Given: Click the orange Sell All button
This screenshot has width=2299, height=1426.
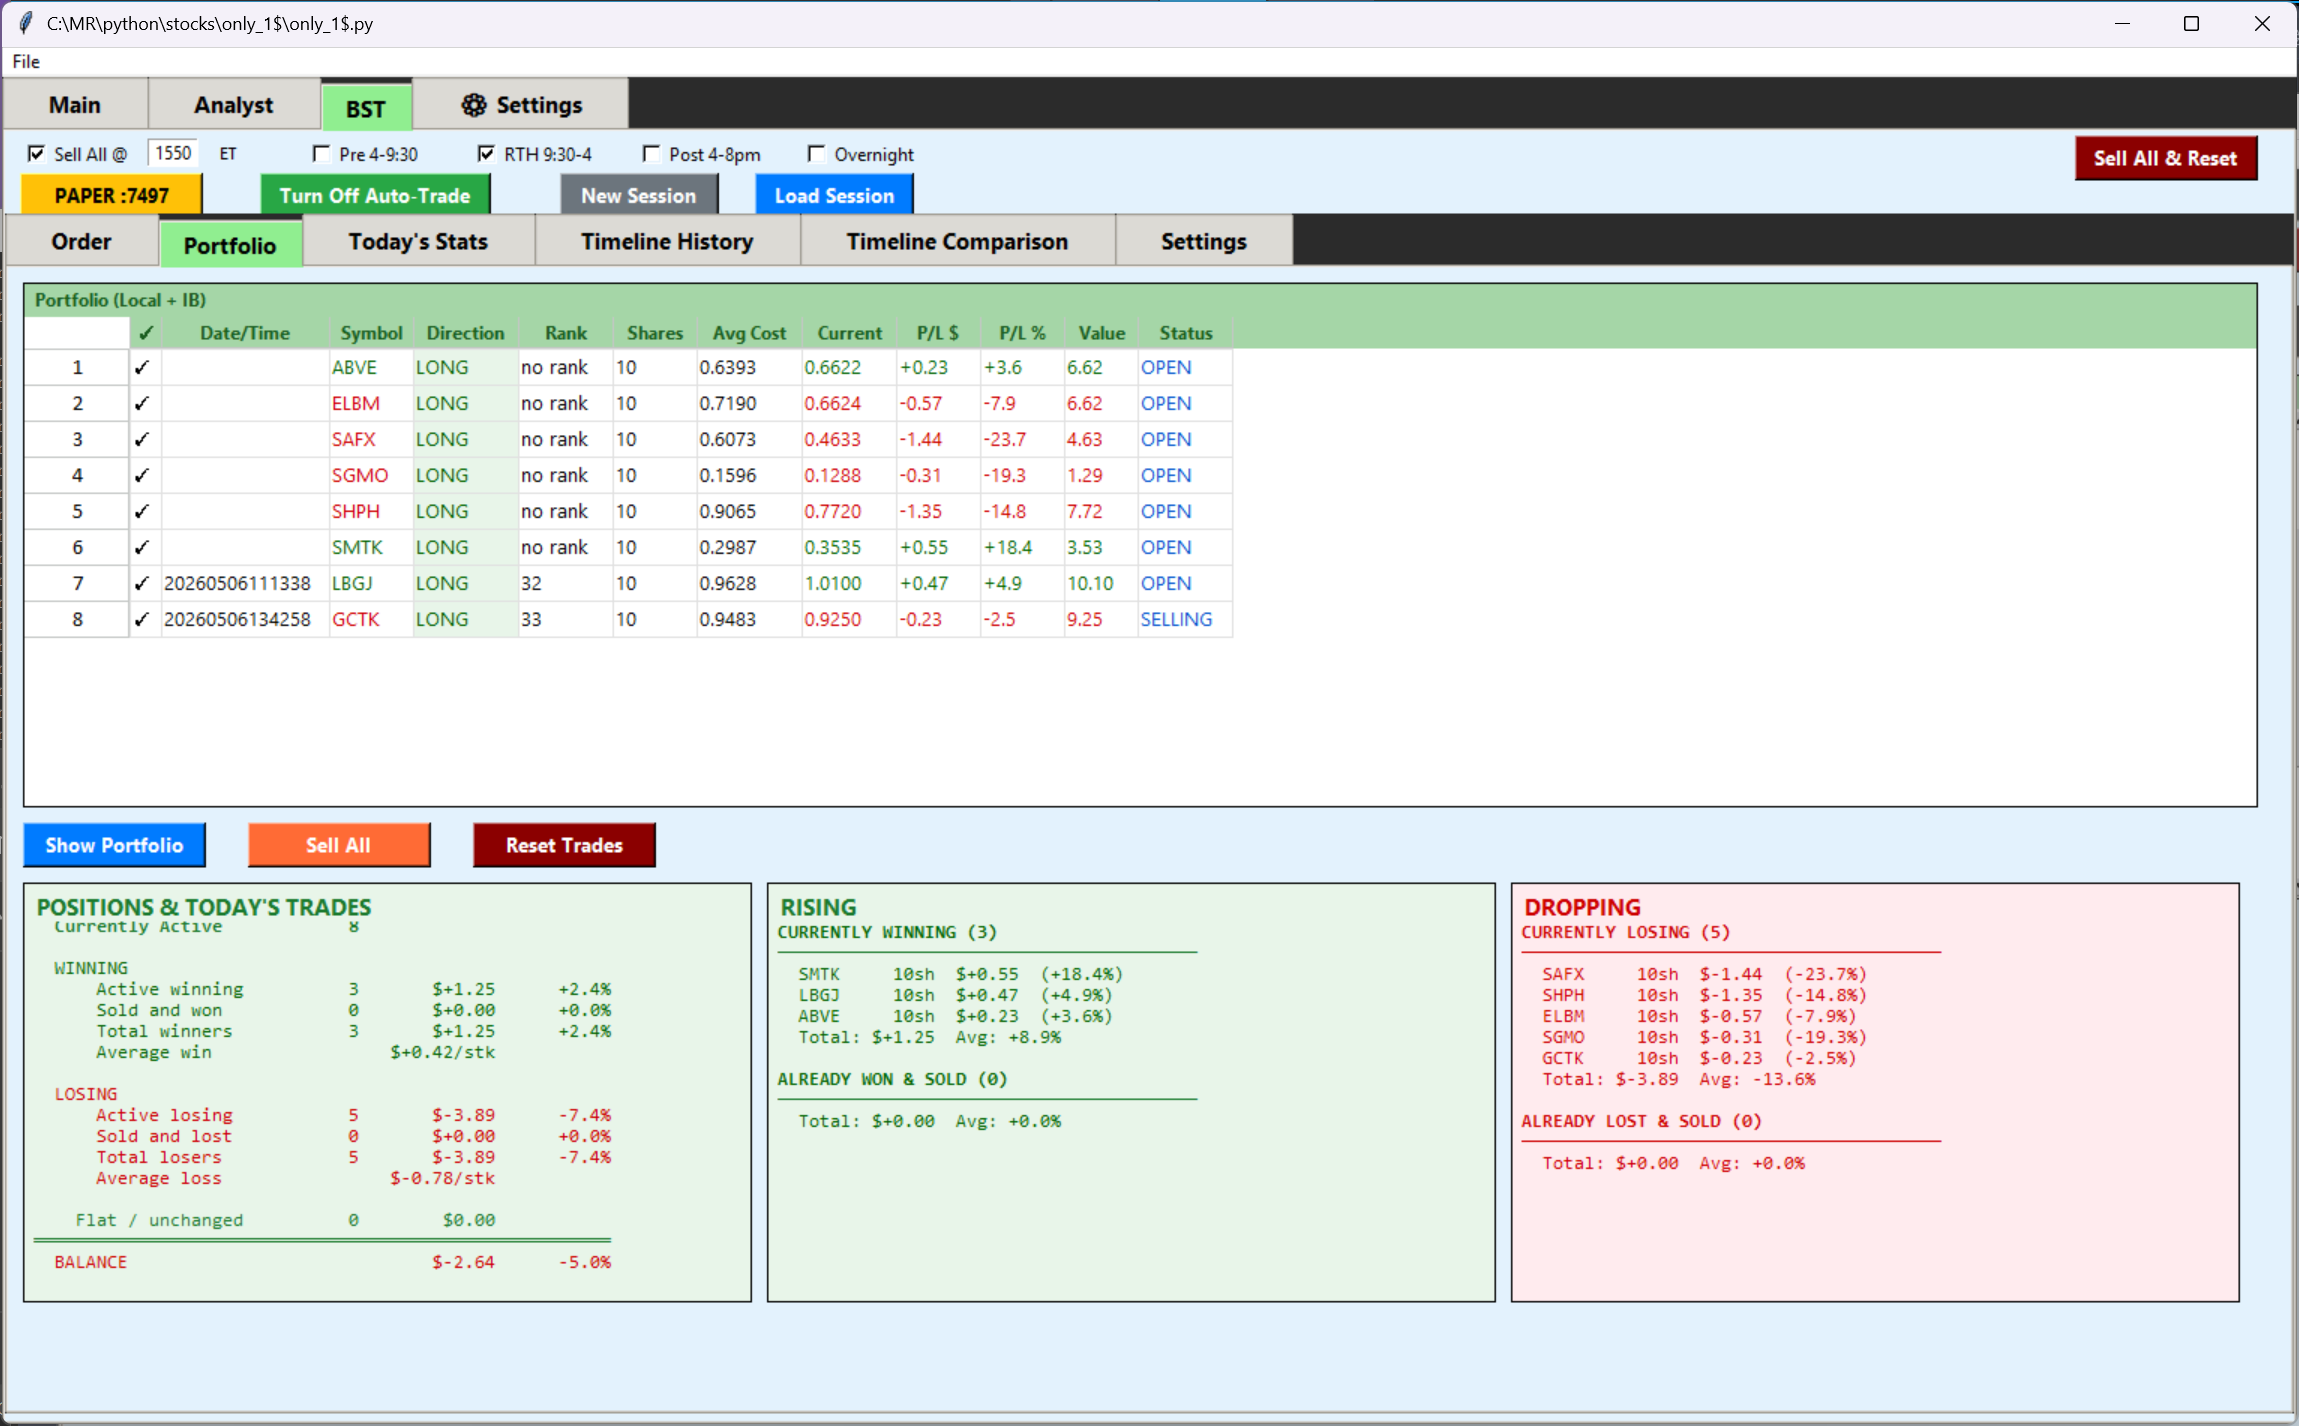Looking at the screenshot, I should (x=339, y=845).
